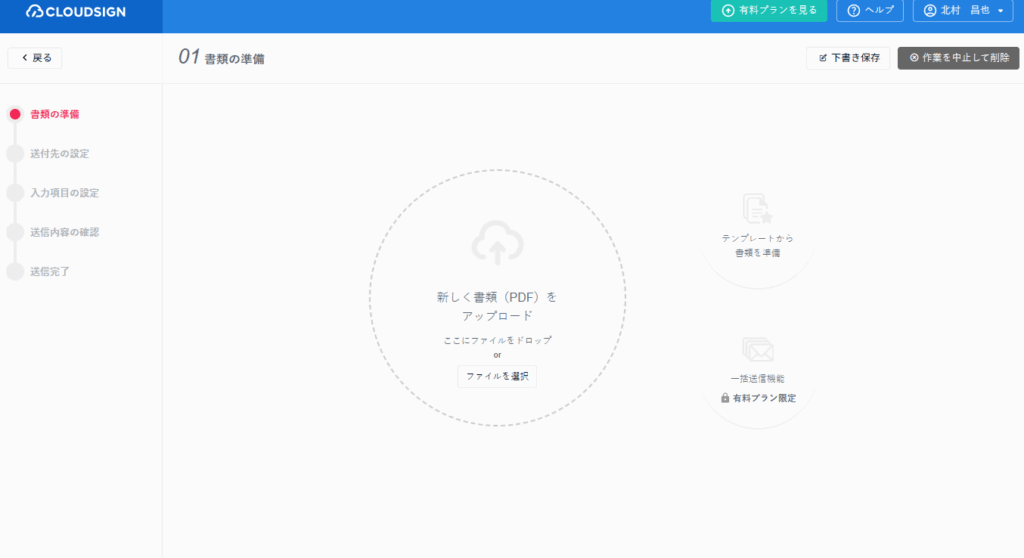
Task: Select the 送信内容の確認 step
Action: point(65,232)
